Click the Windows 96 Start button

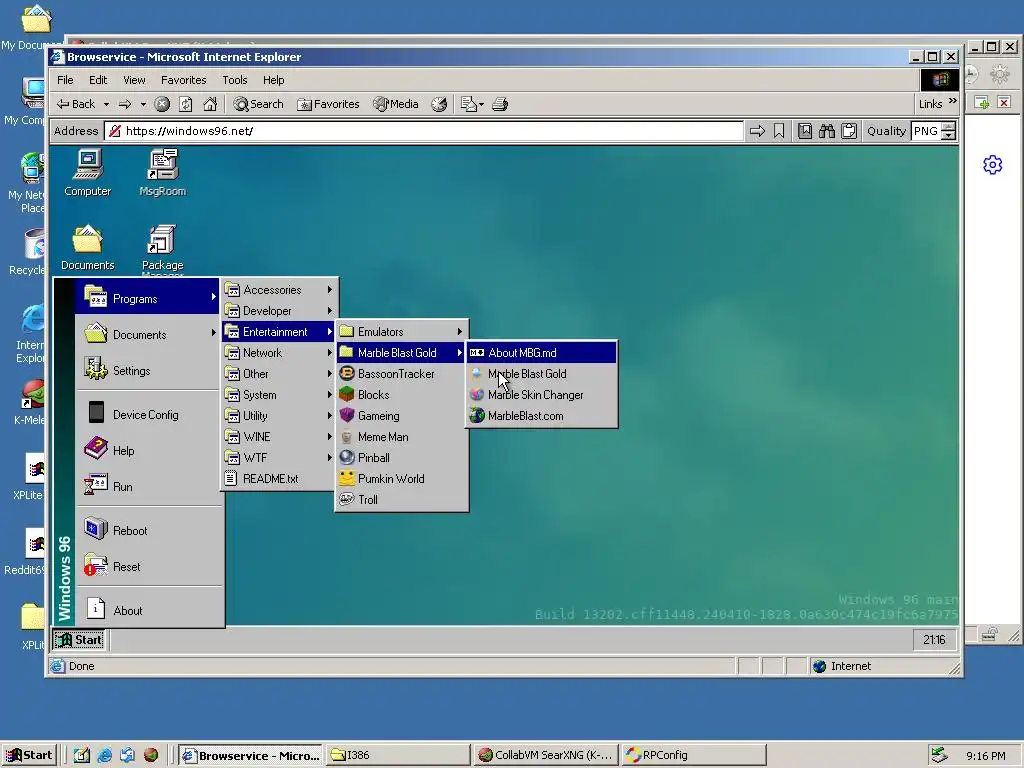(x=79, y=639)
